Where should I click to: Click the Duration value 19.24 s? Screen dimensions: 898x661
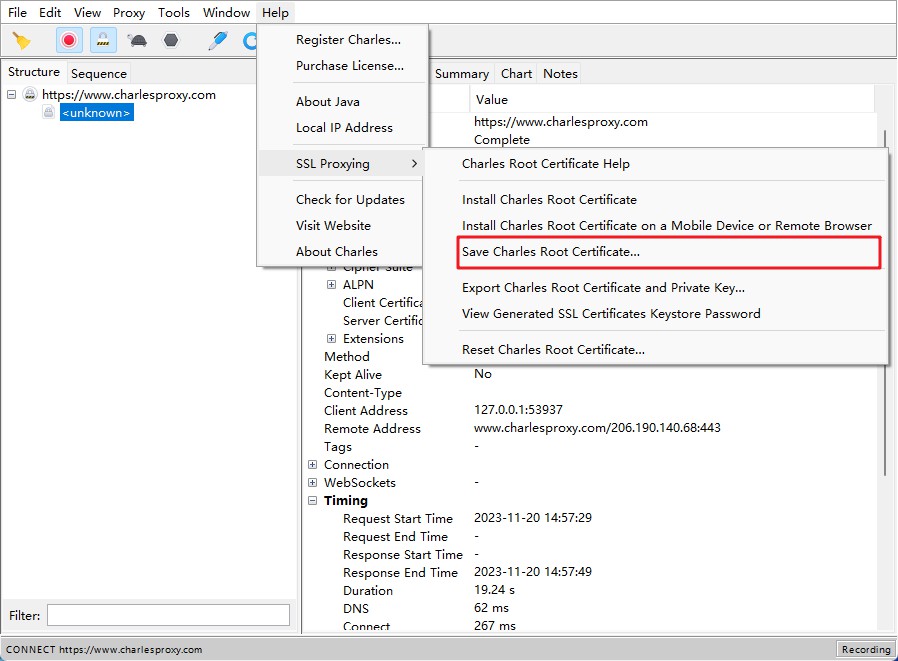point(494,590)
